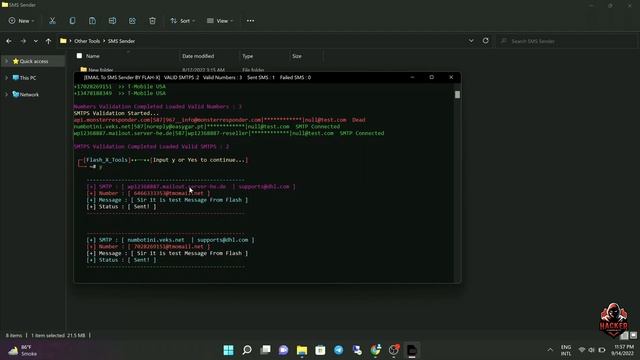Image resolution: width=640 pixels, height=360 pixels.
Task: Click the 'numbotini.veks.net' SMTP line in second block
Action: tap(170, 240)
